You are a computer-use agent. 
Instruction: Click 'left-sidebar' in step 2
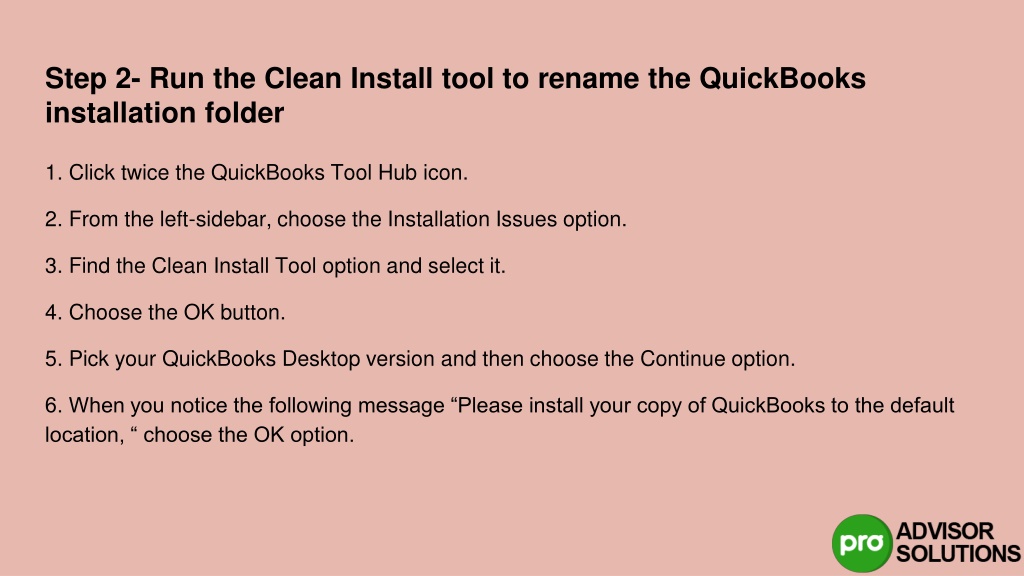click(x=215, y=219)
